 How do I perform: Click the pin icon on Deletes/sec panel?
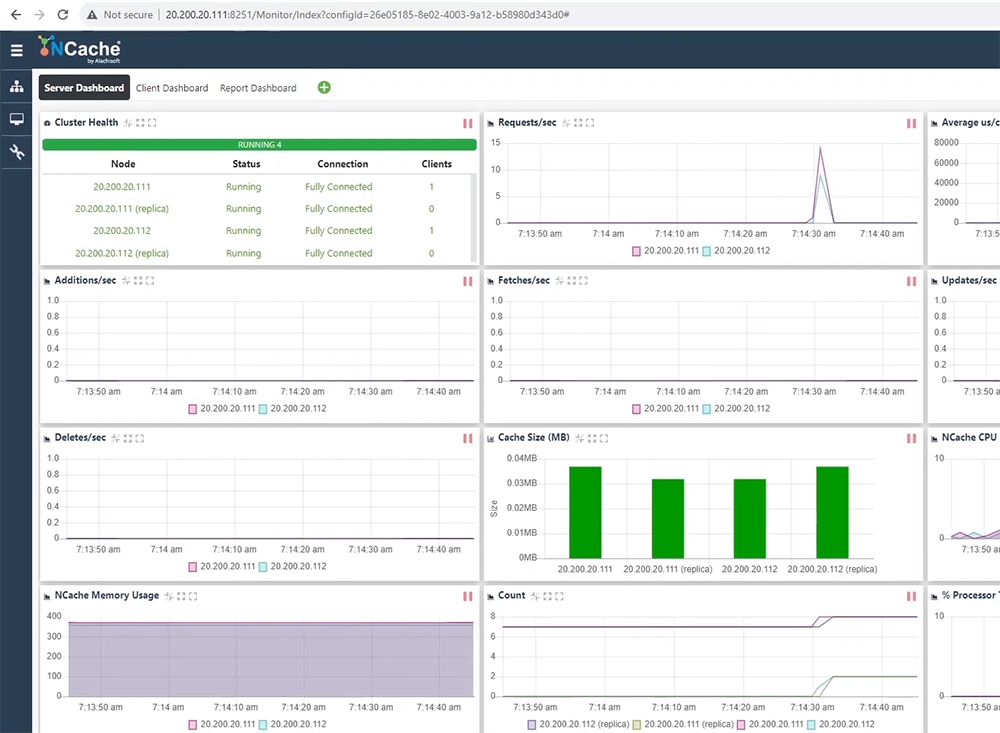[x=115, y=438]
